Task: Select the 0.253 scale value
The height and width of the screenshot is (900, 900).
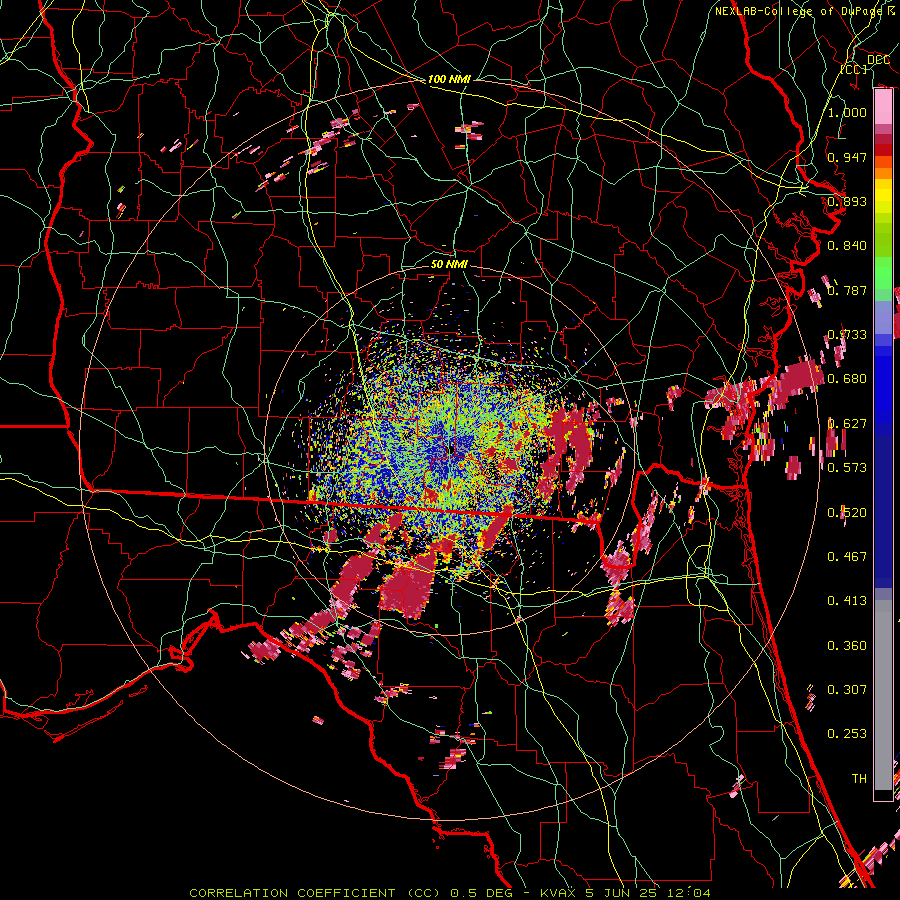Action: coord(847,734)
